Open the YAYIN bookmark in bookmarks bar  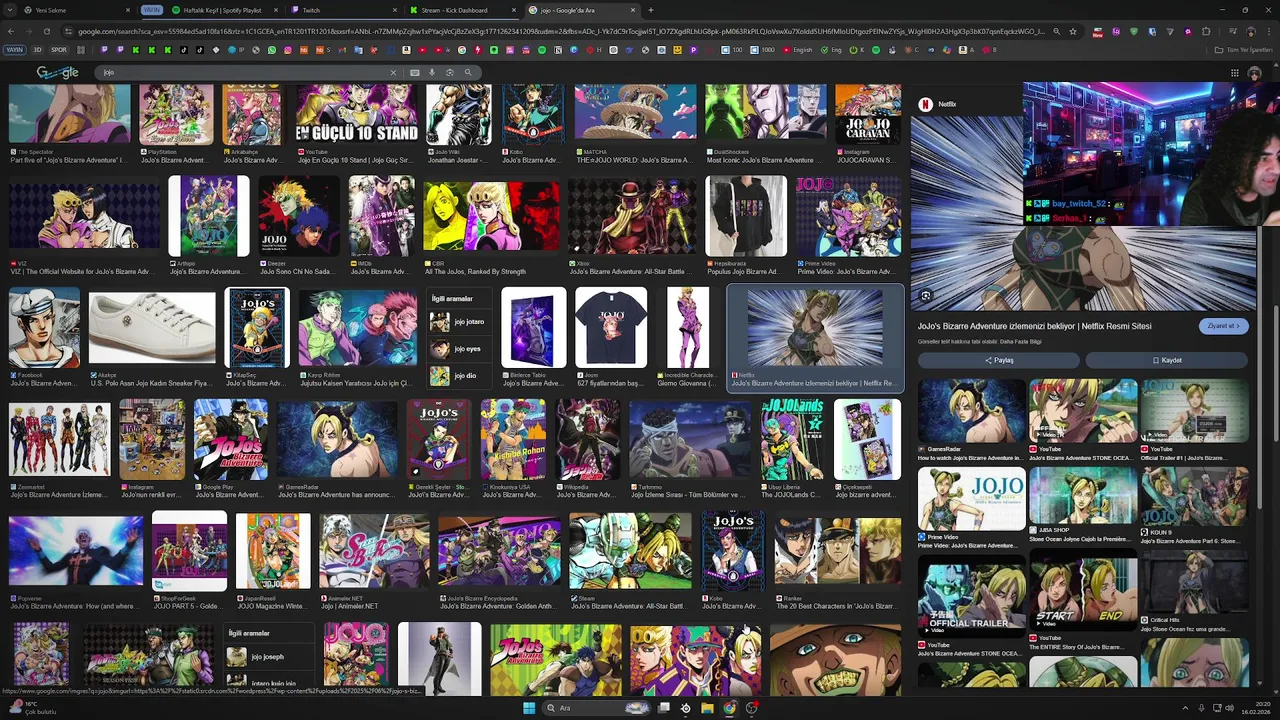(14, 50)
